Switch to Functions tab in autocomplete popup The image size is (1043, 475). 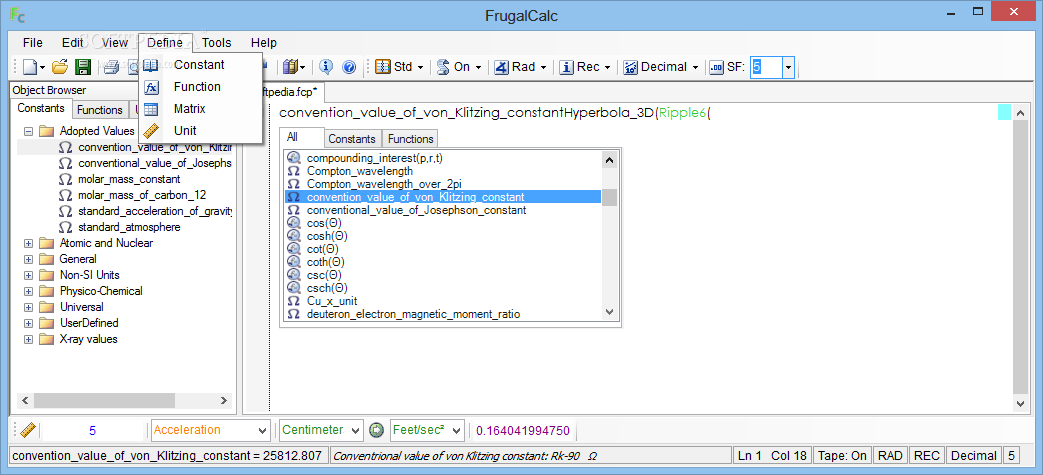click(x=410, y=139)
